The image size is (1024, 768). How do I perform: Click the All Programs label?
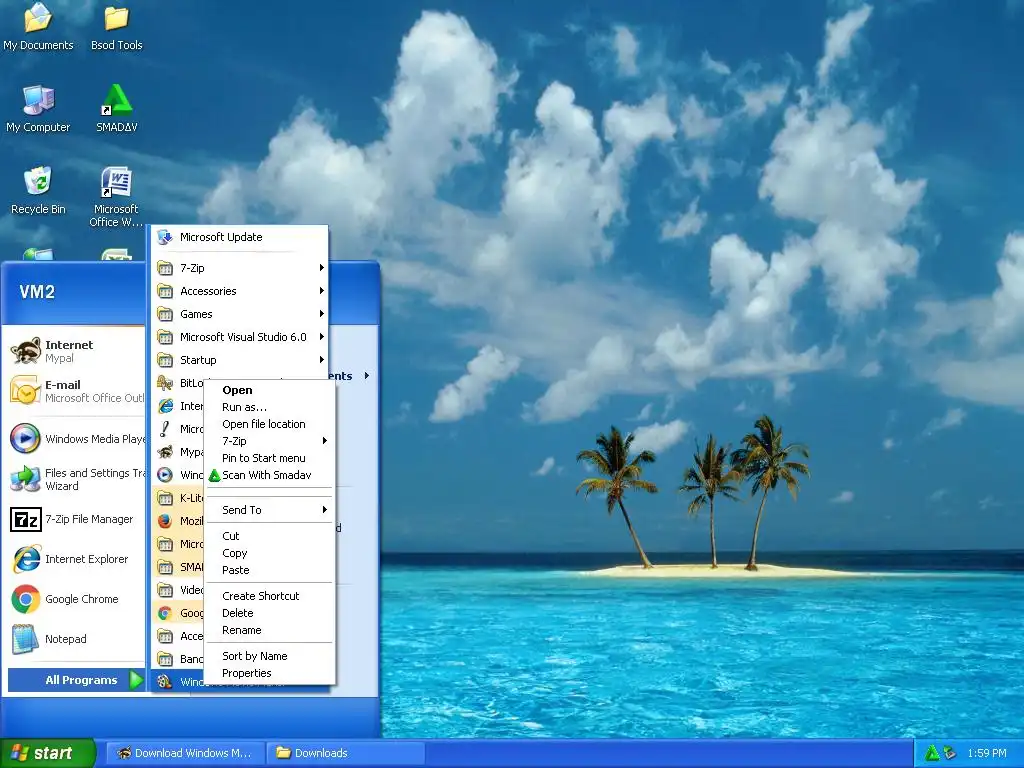point(81,680)
